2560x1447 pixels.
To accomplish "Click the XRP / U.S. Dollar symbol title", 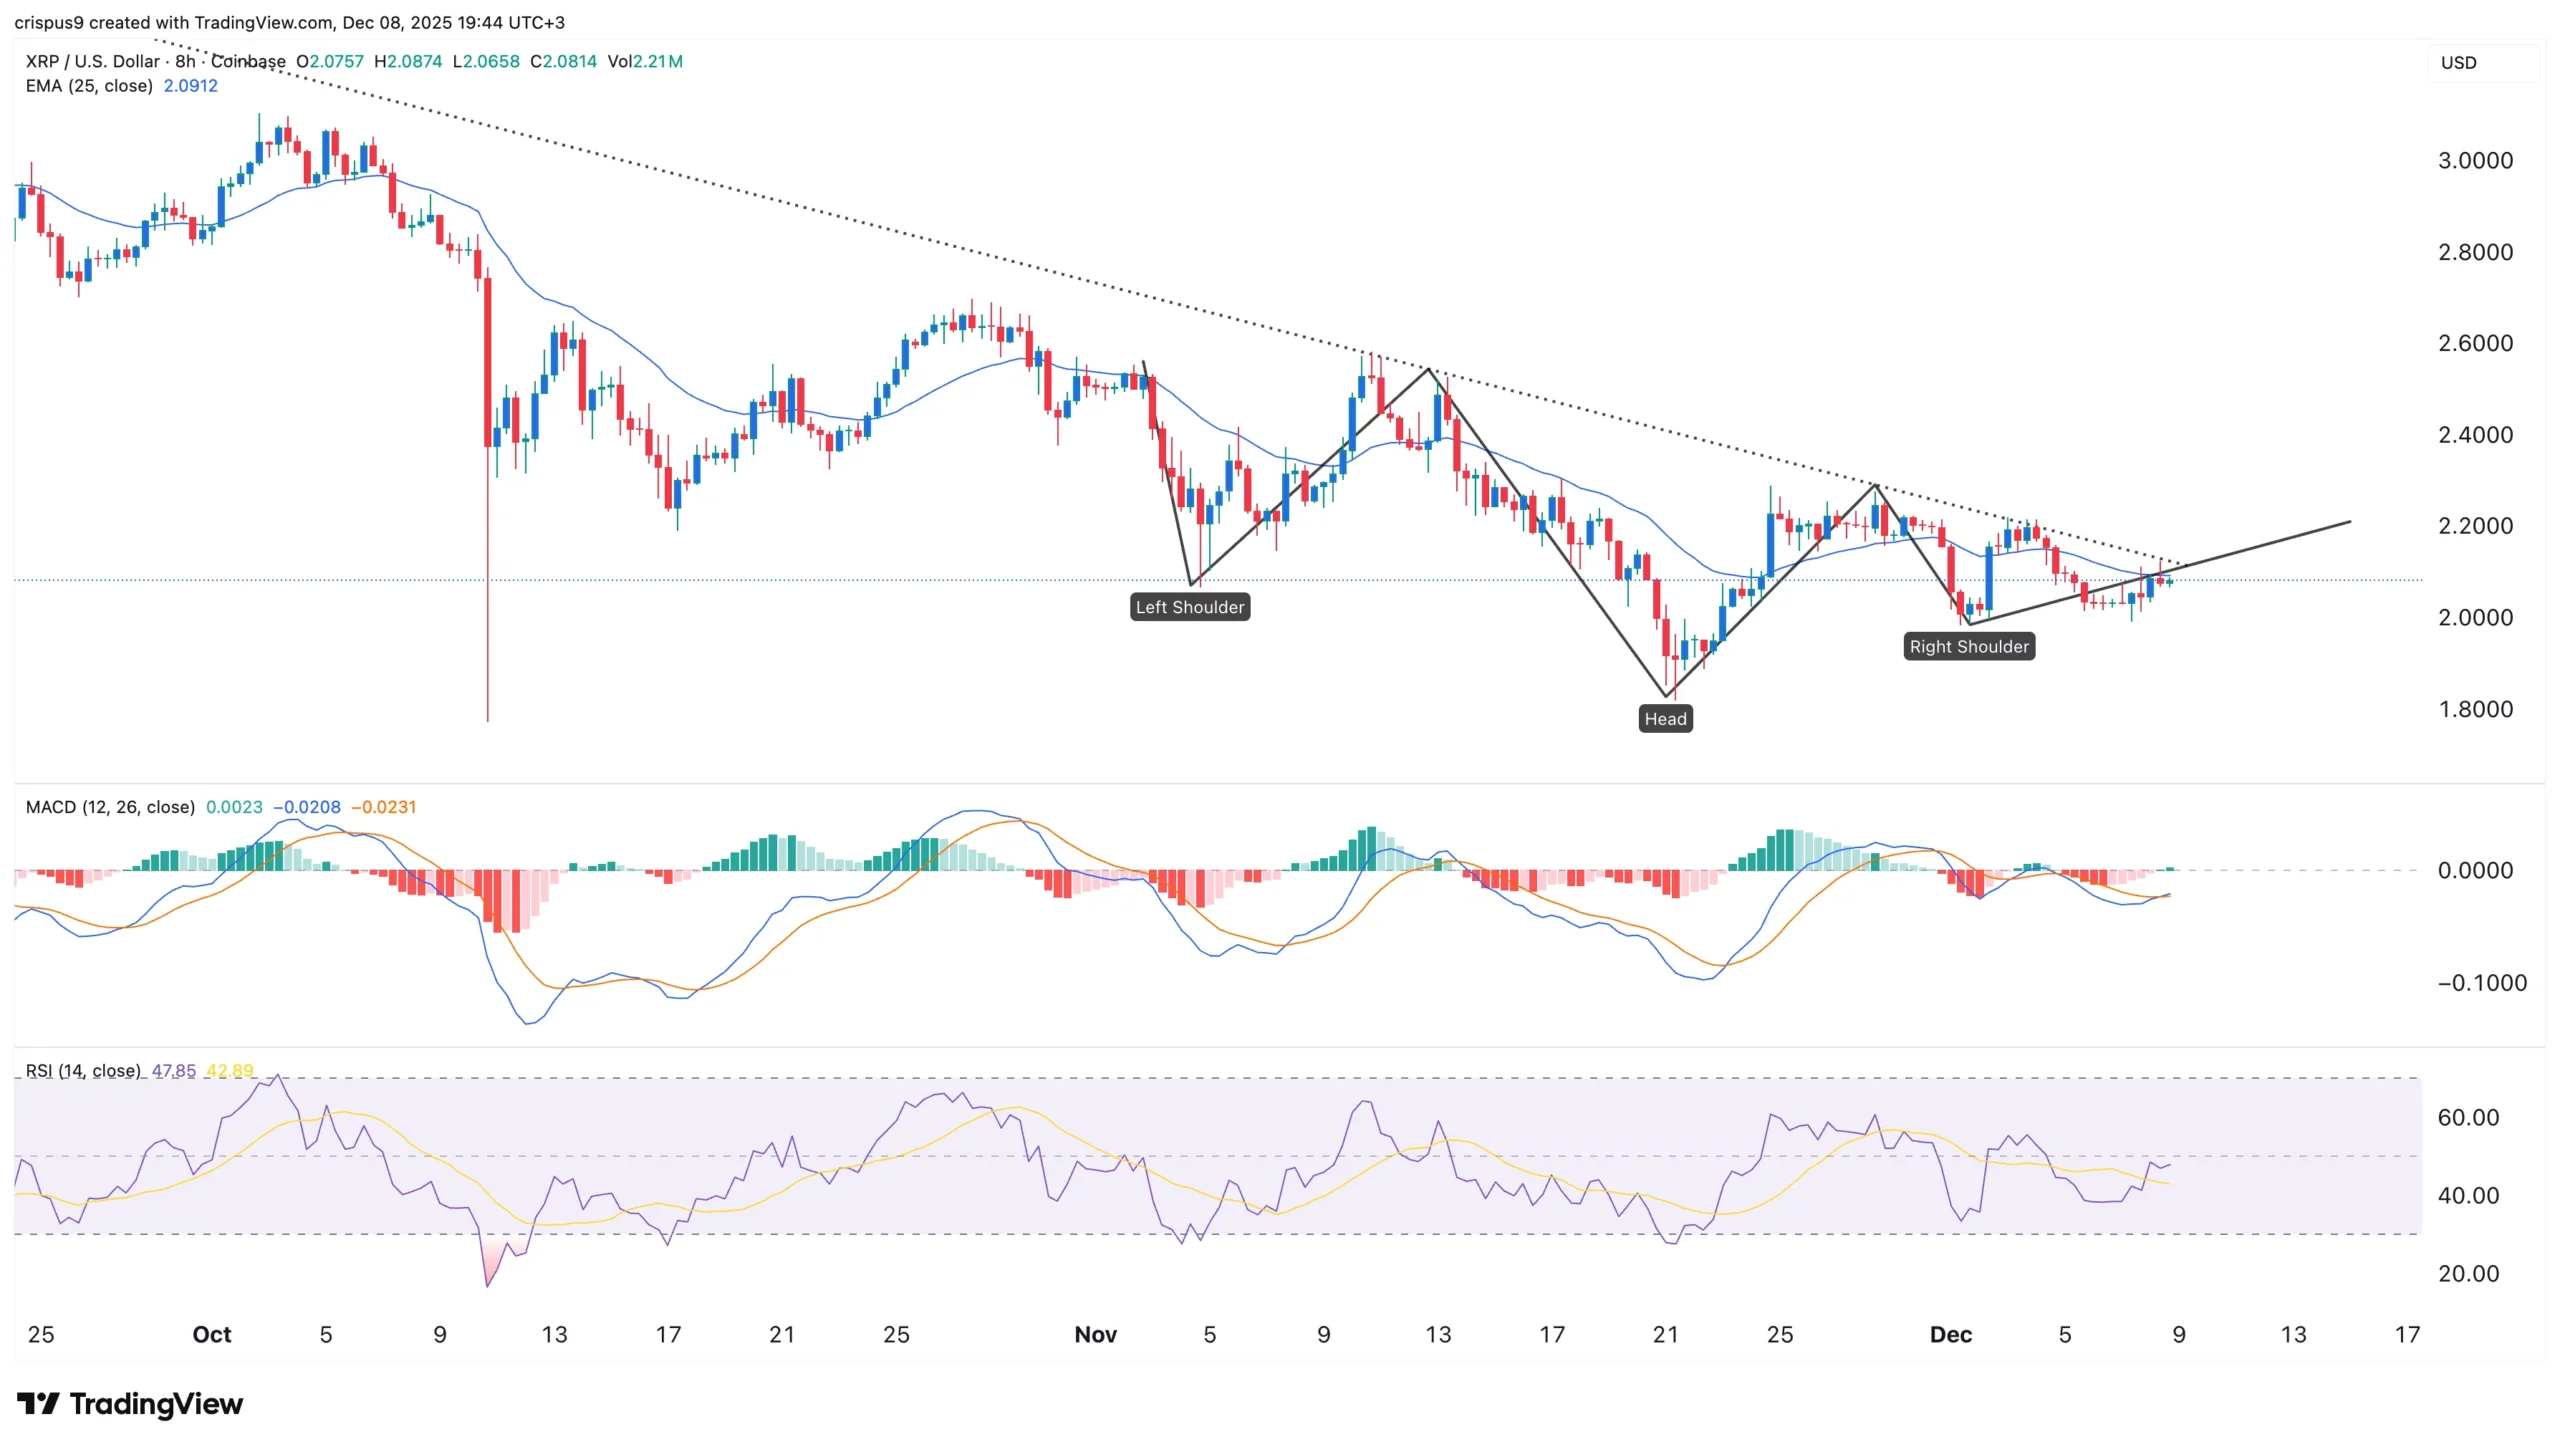I will [92, 61].
